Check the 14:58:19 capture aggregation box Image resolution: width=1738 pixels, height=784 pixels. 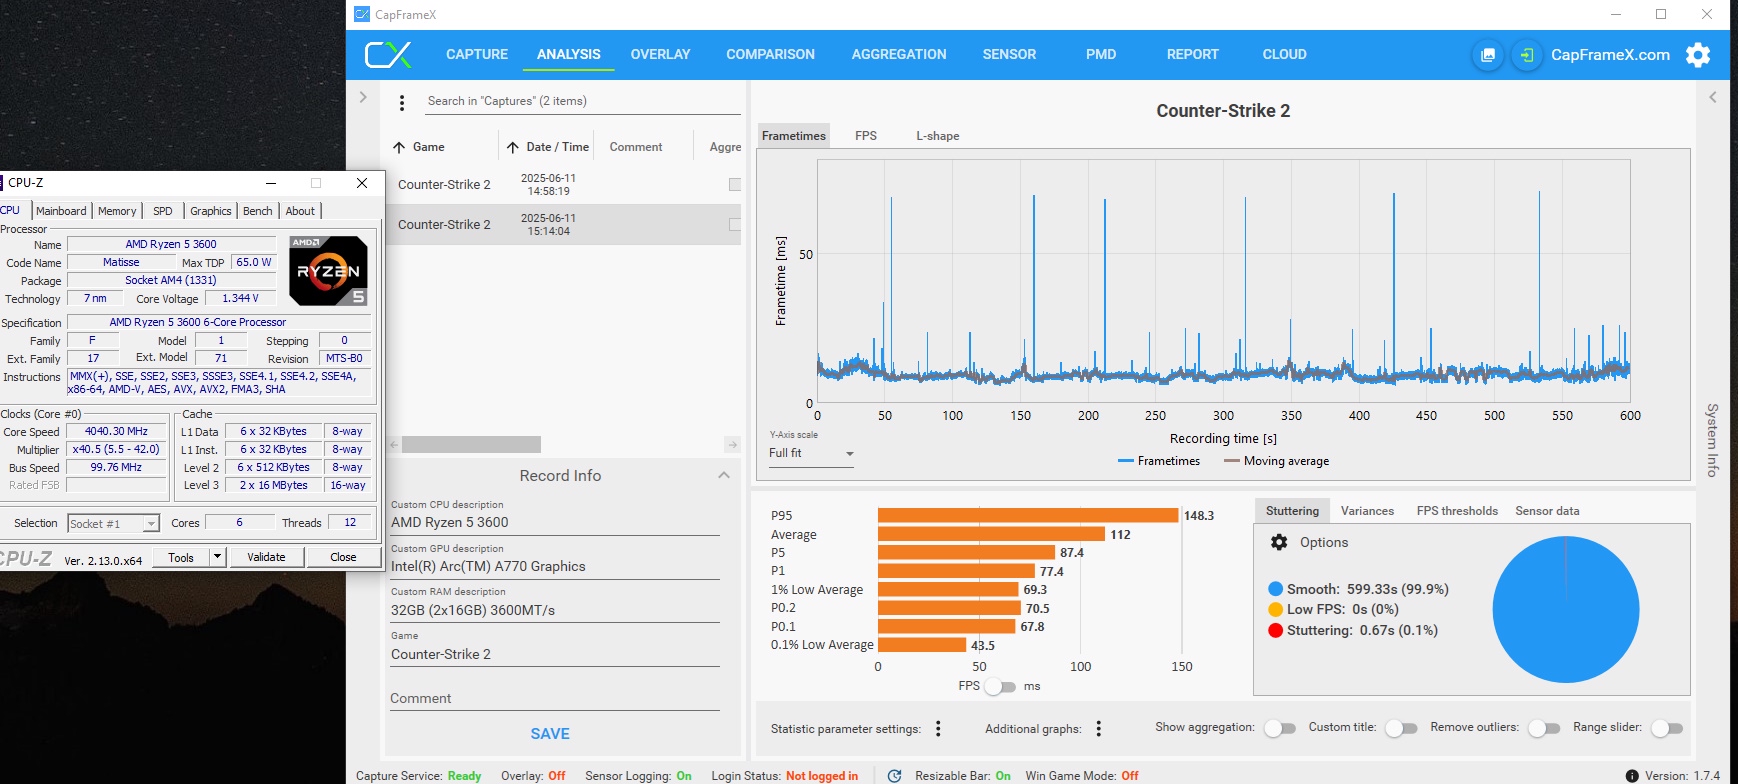[x=735, y=185]
